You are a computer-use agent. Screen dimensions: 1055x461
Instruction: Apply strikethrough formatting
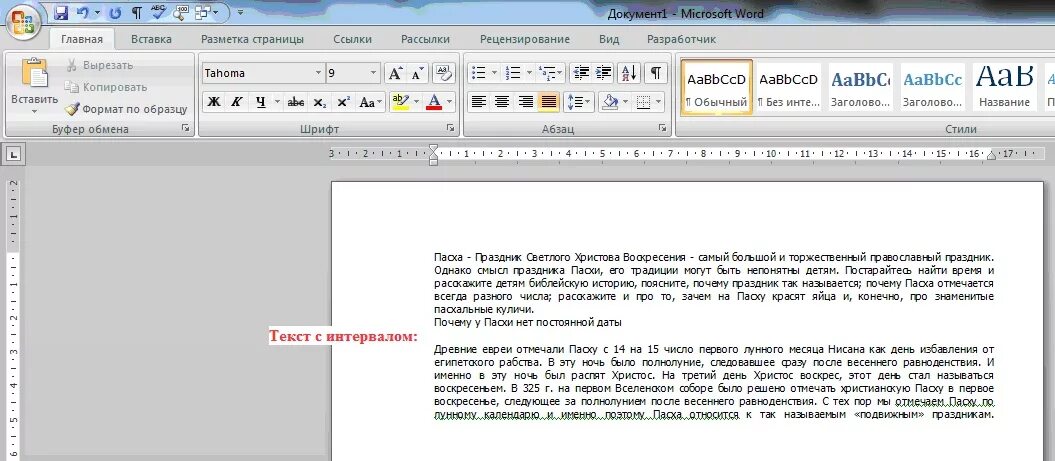[x=295, y=102]
